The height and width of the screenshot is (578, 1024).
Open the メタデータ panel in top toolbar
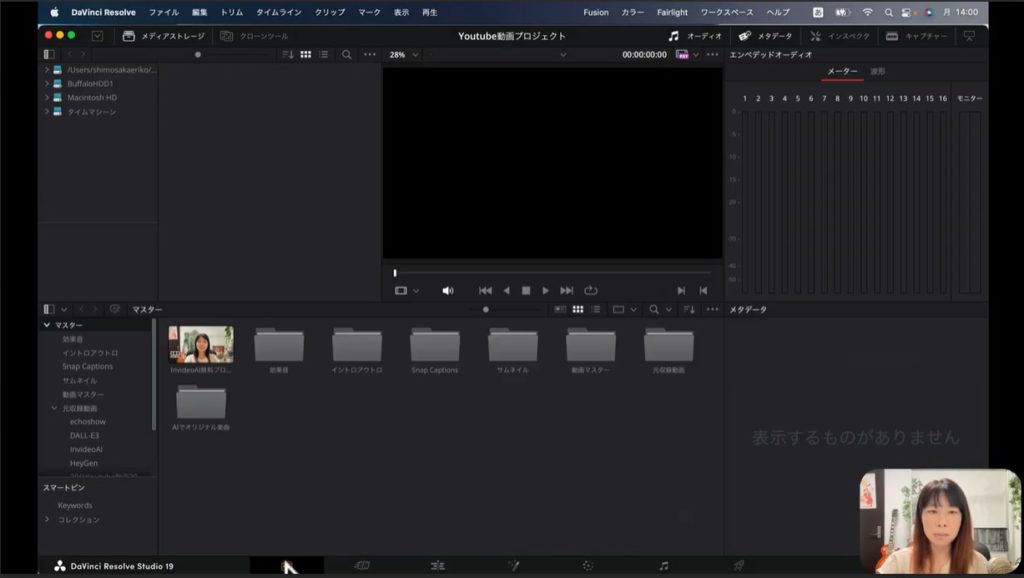765,36
